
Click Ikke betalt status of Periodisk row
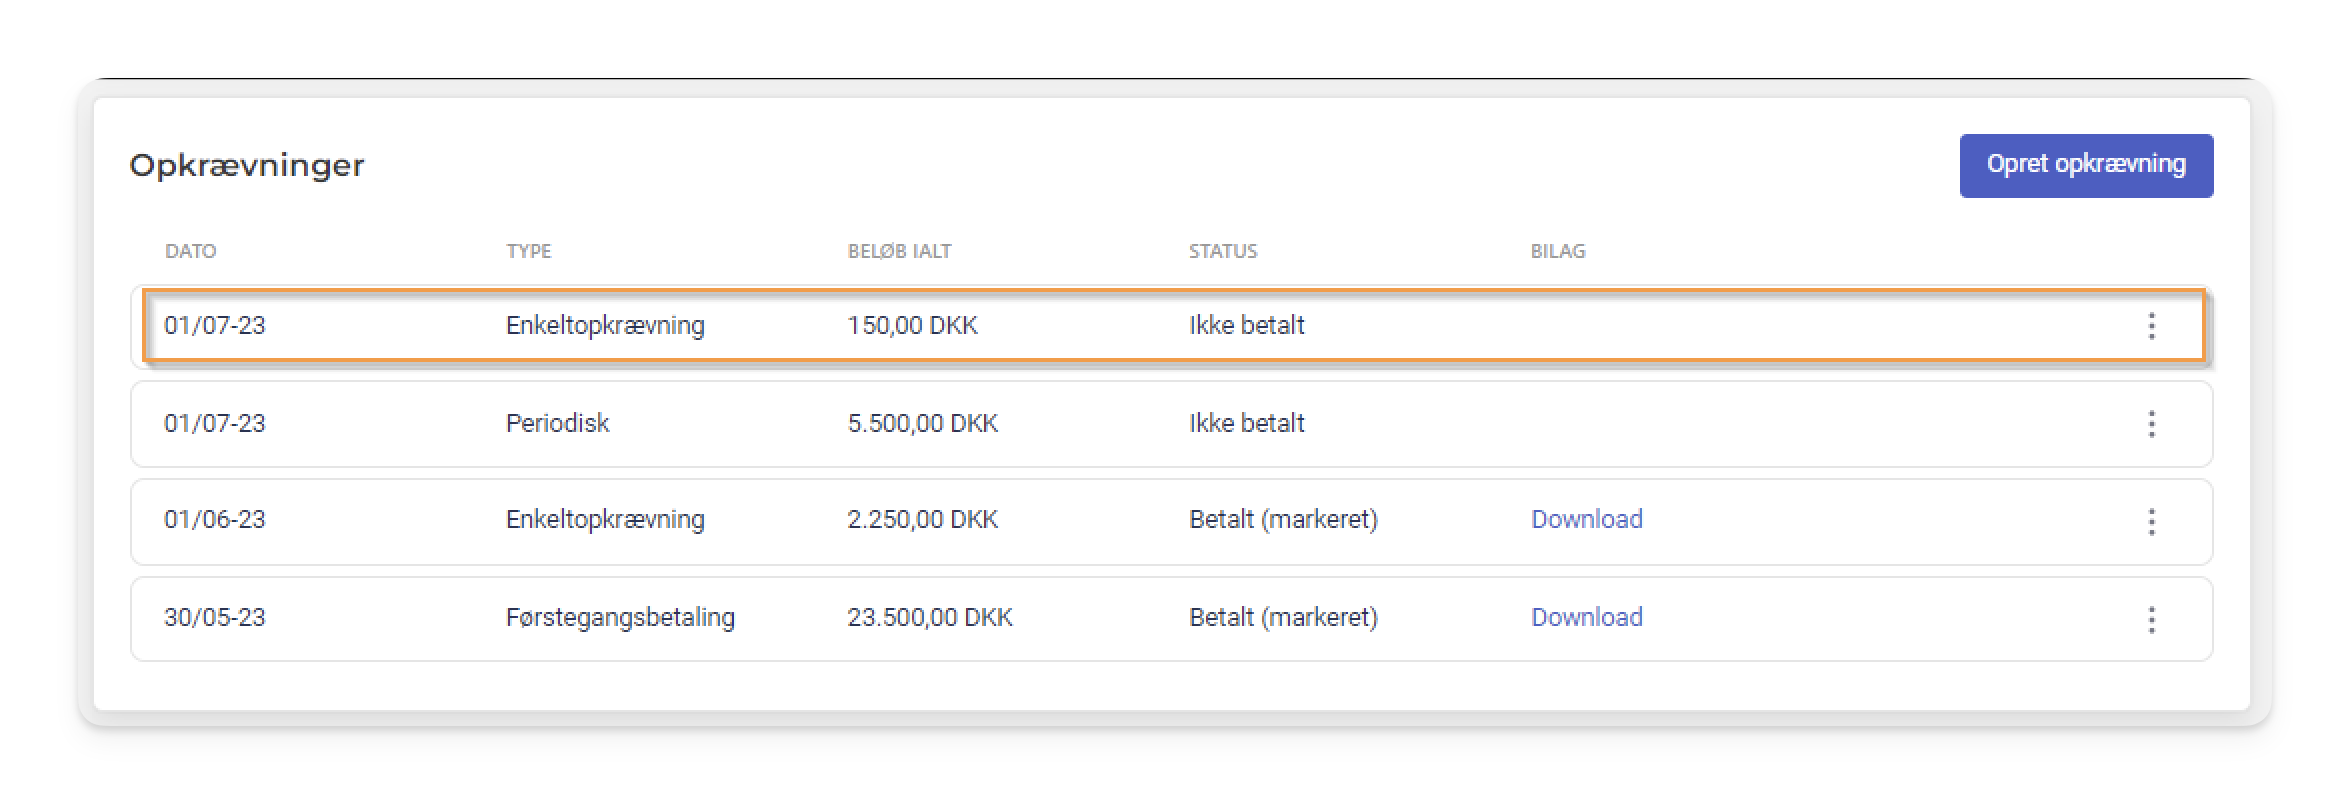click(x=1246, y=423)
